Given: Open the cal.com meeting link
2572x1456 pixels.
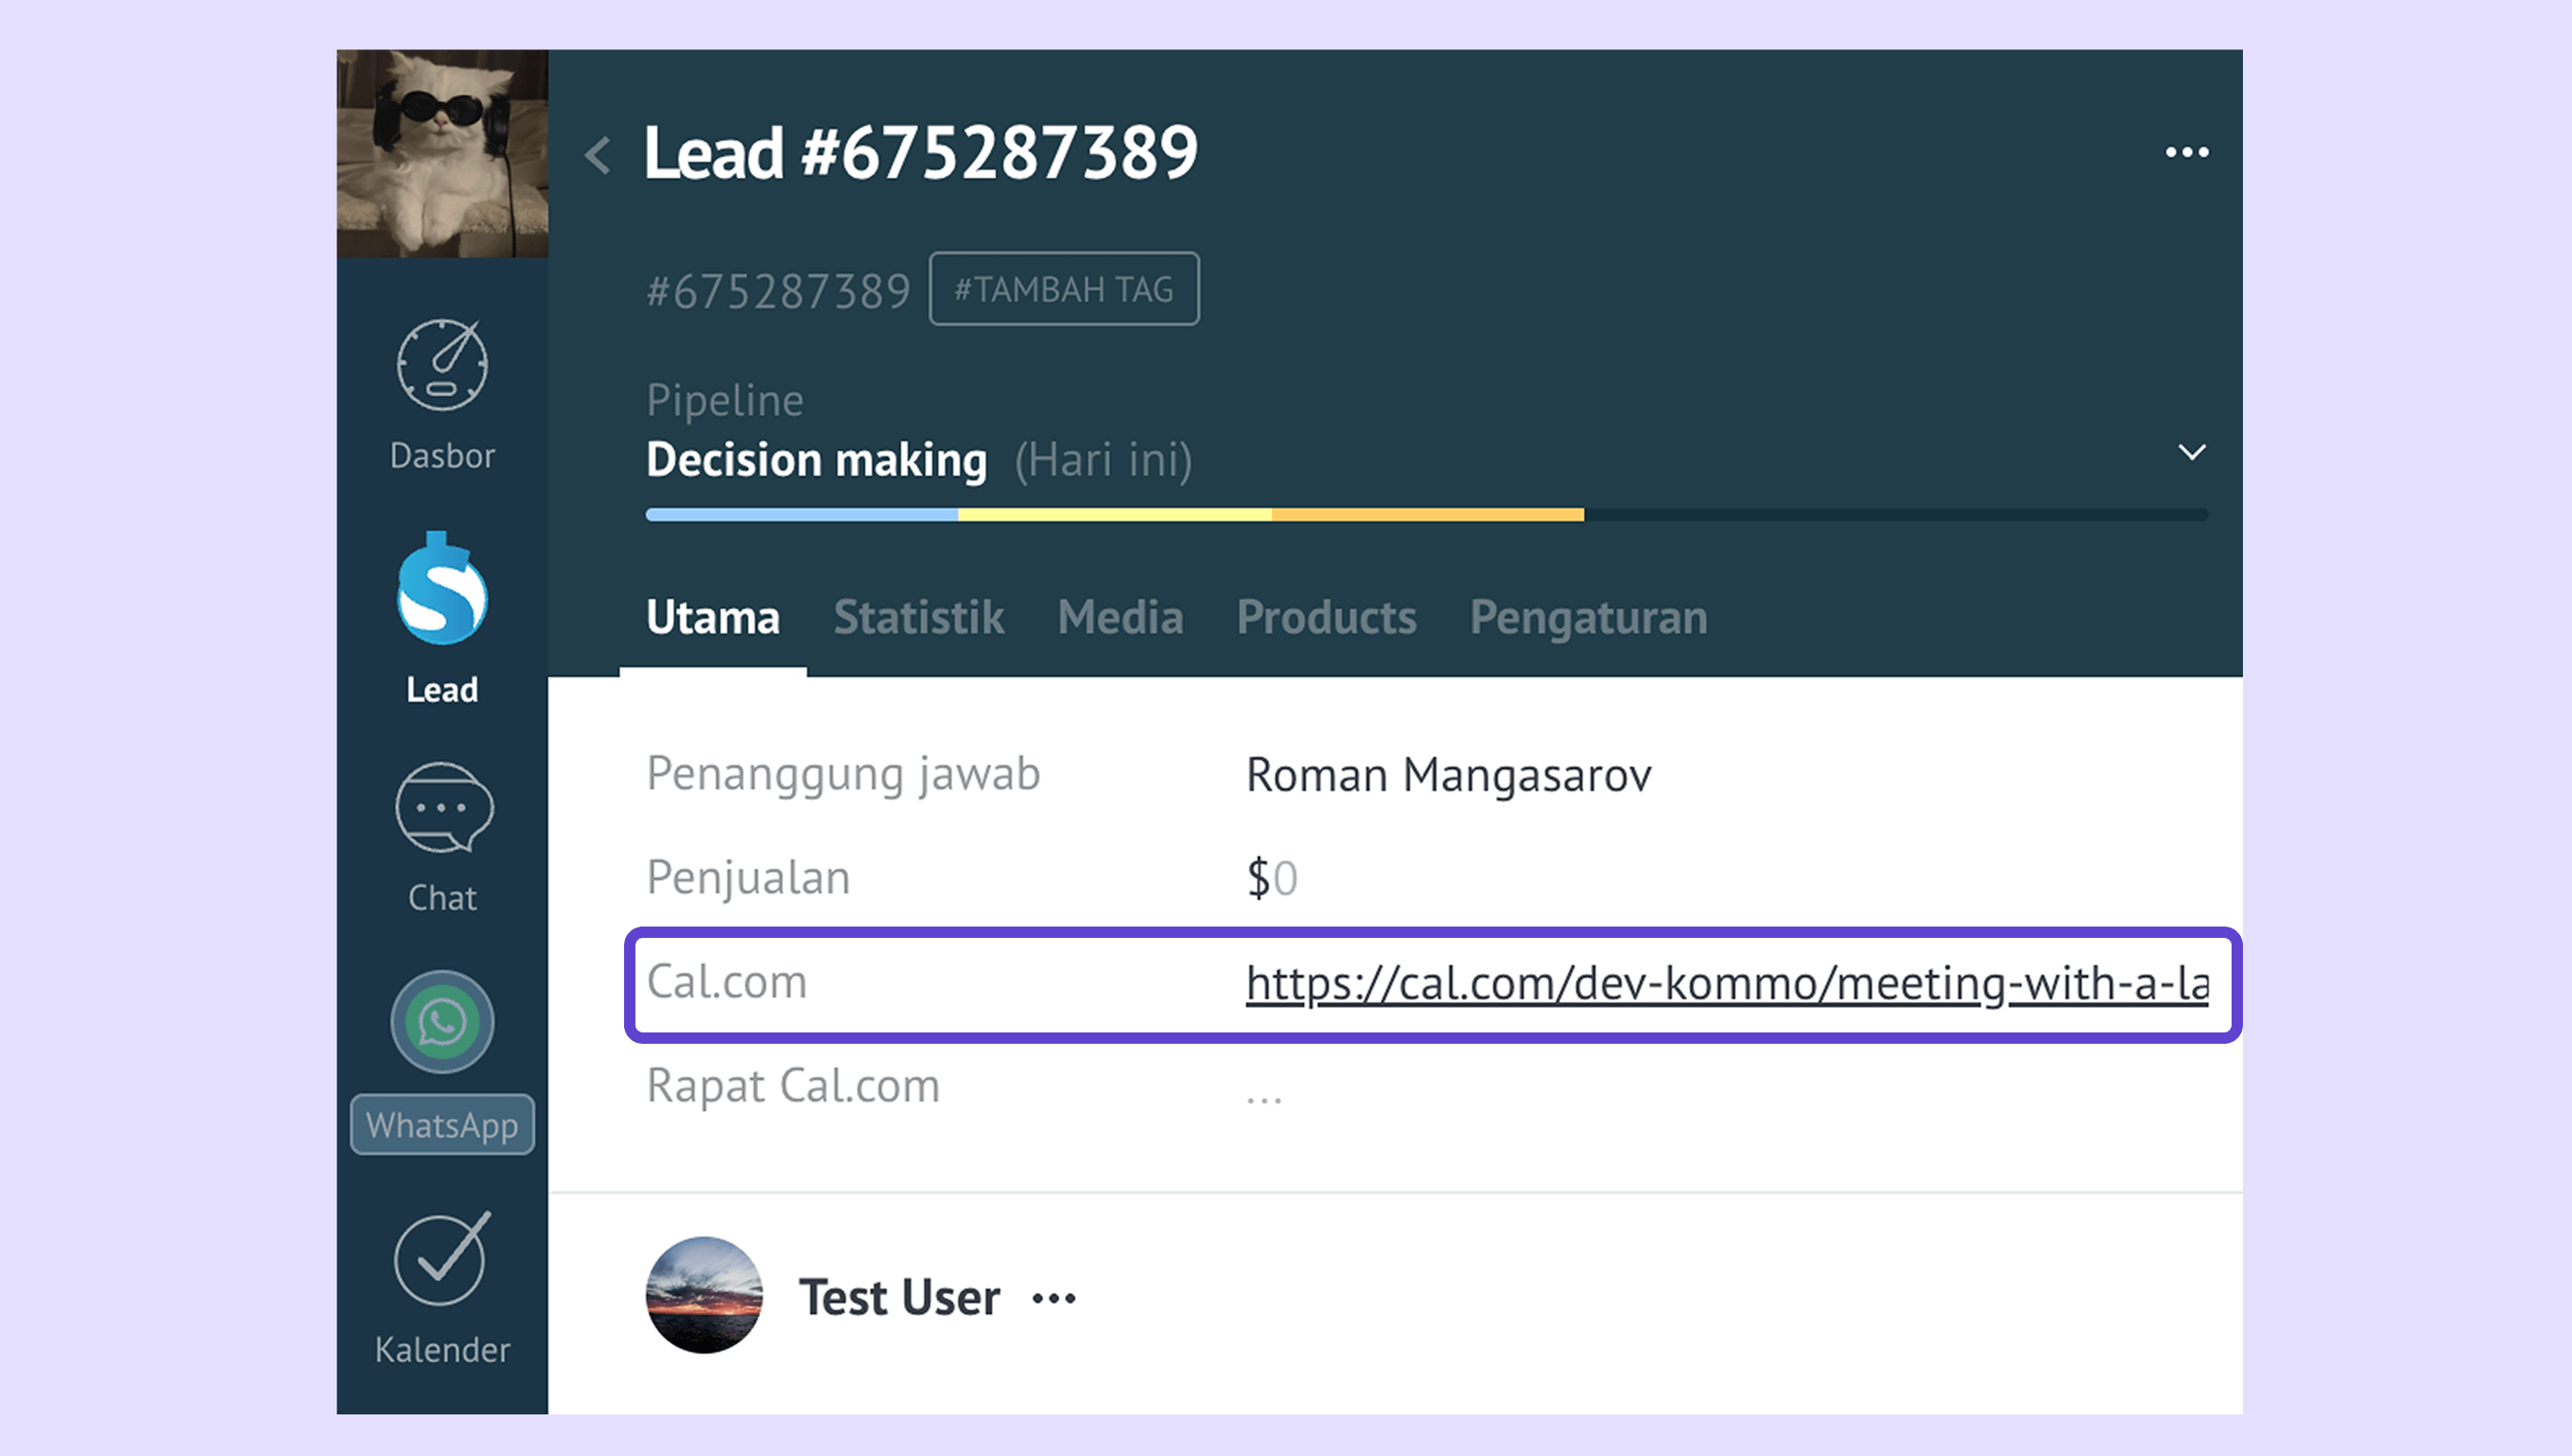Looking at the screenshot, I should click(x=1726, y=983).
